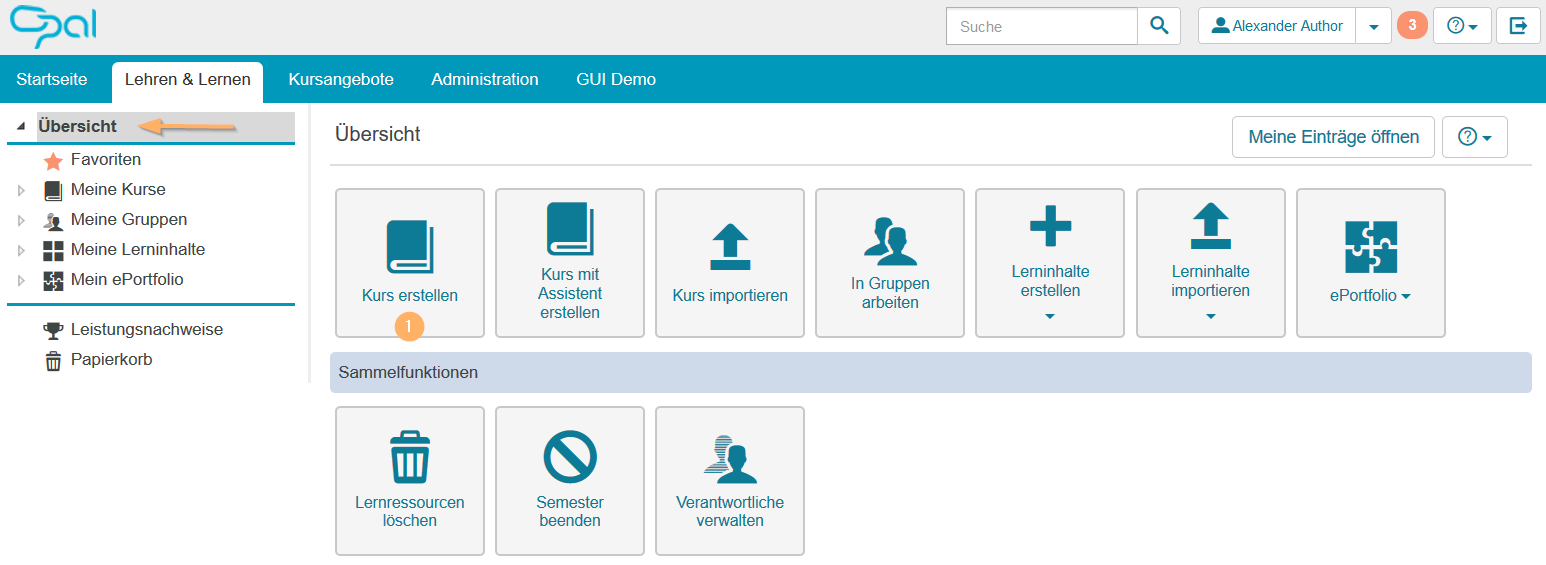Click the logout icon in top bar
1546x565 pixels.
1518,26
